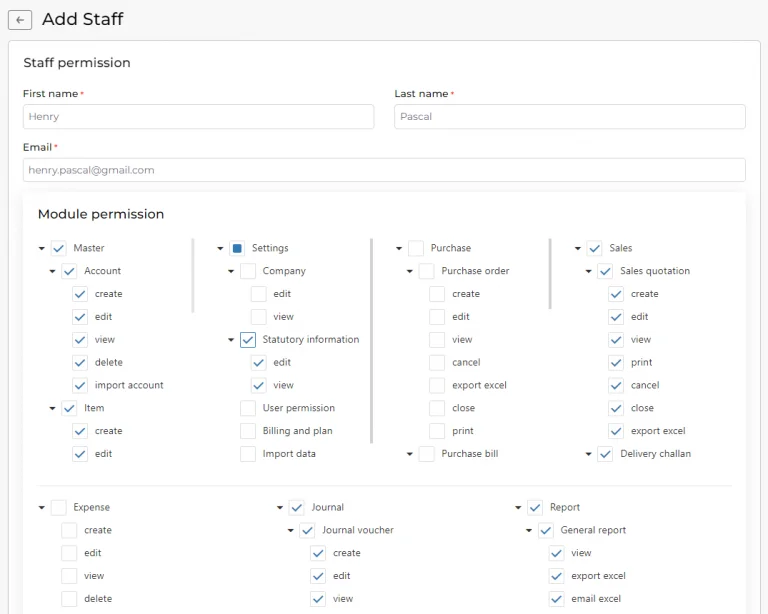The image size is (768, 614).
Task: Collapse the Expense module tree
Action: tap(41, 507)
